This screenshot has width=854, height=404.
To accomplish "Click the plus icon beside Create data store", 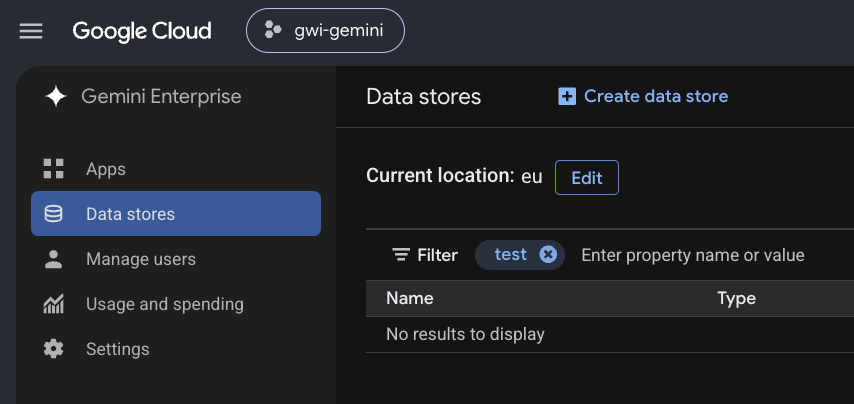I will point(567,96).
